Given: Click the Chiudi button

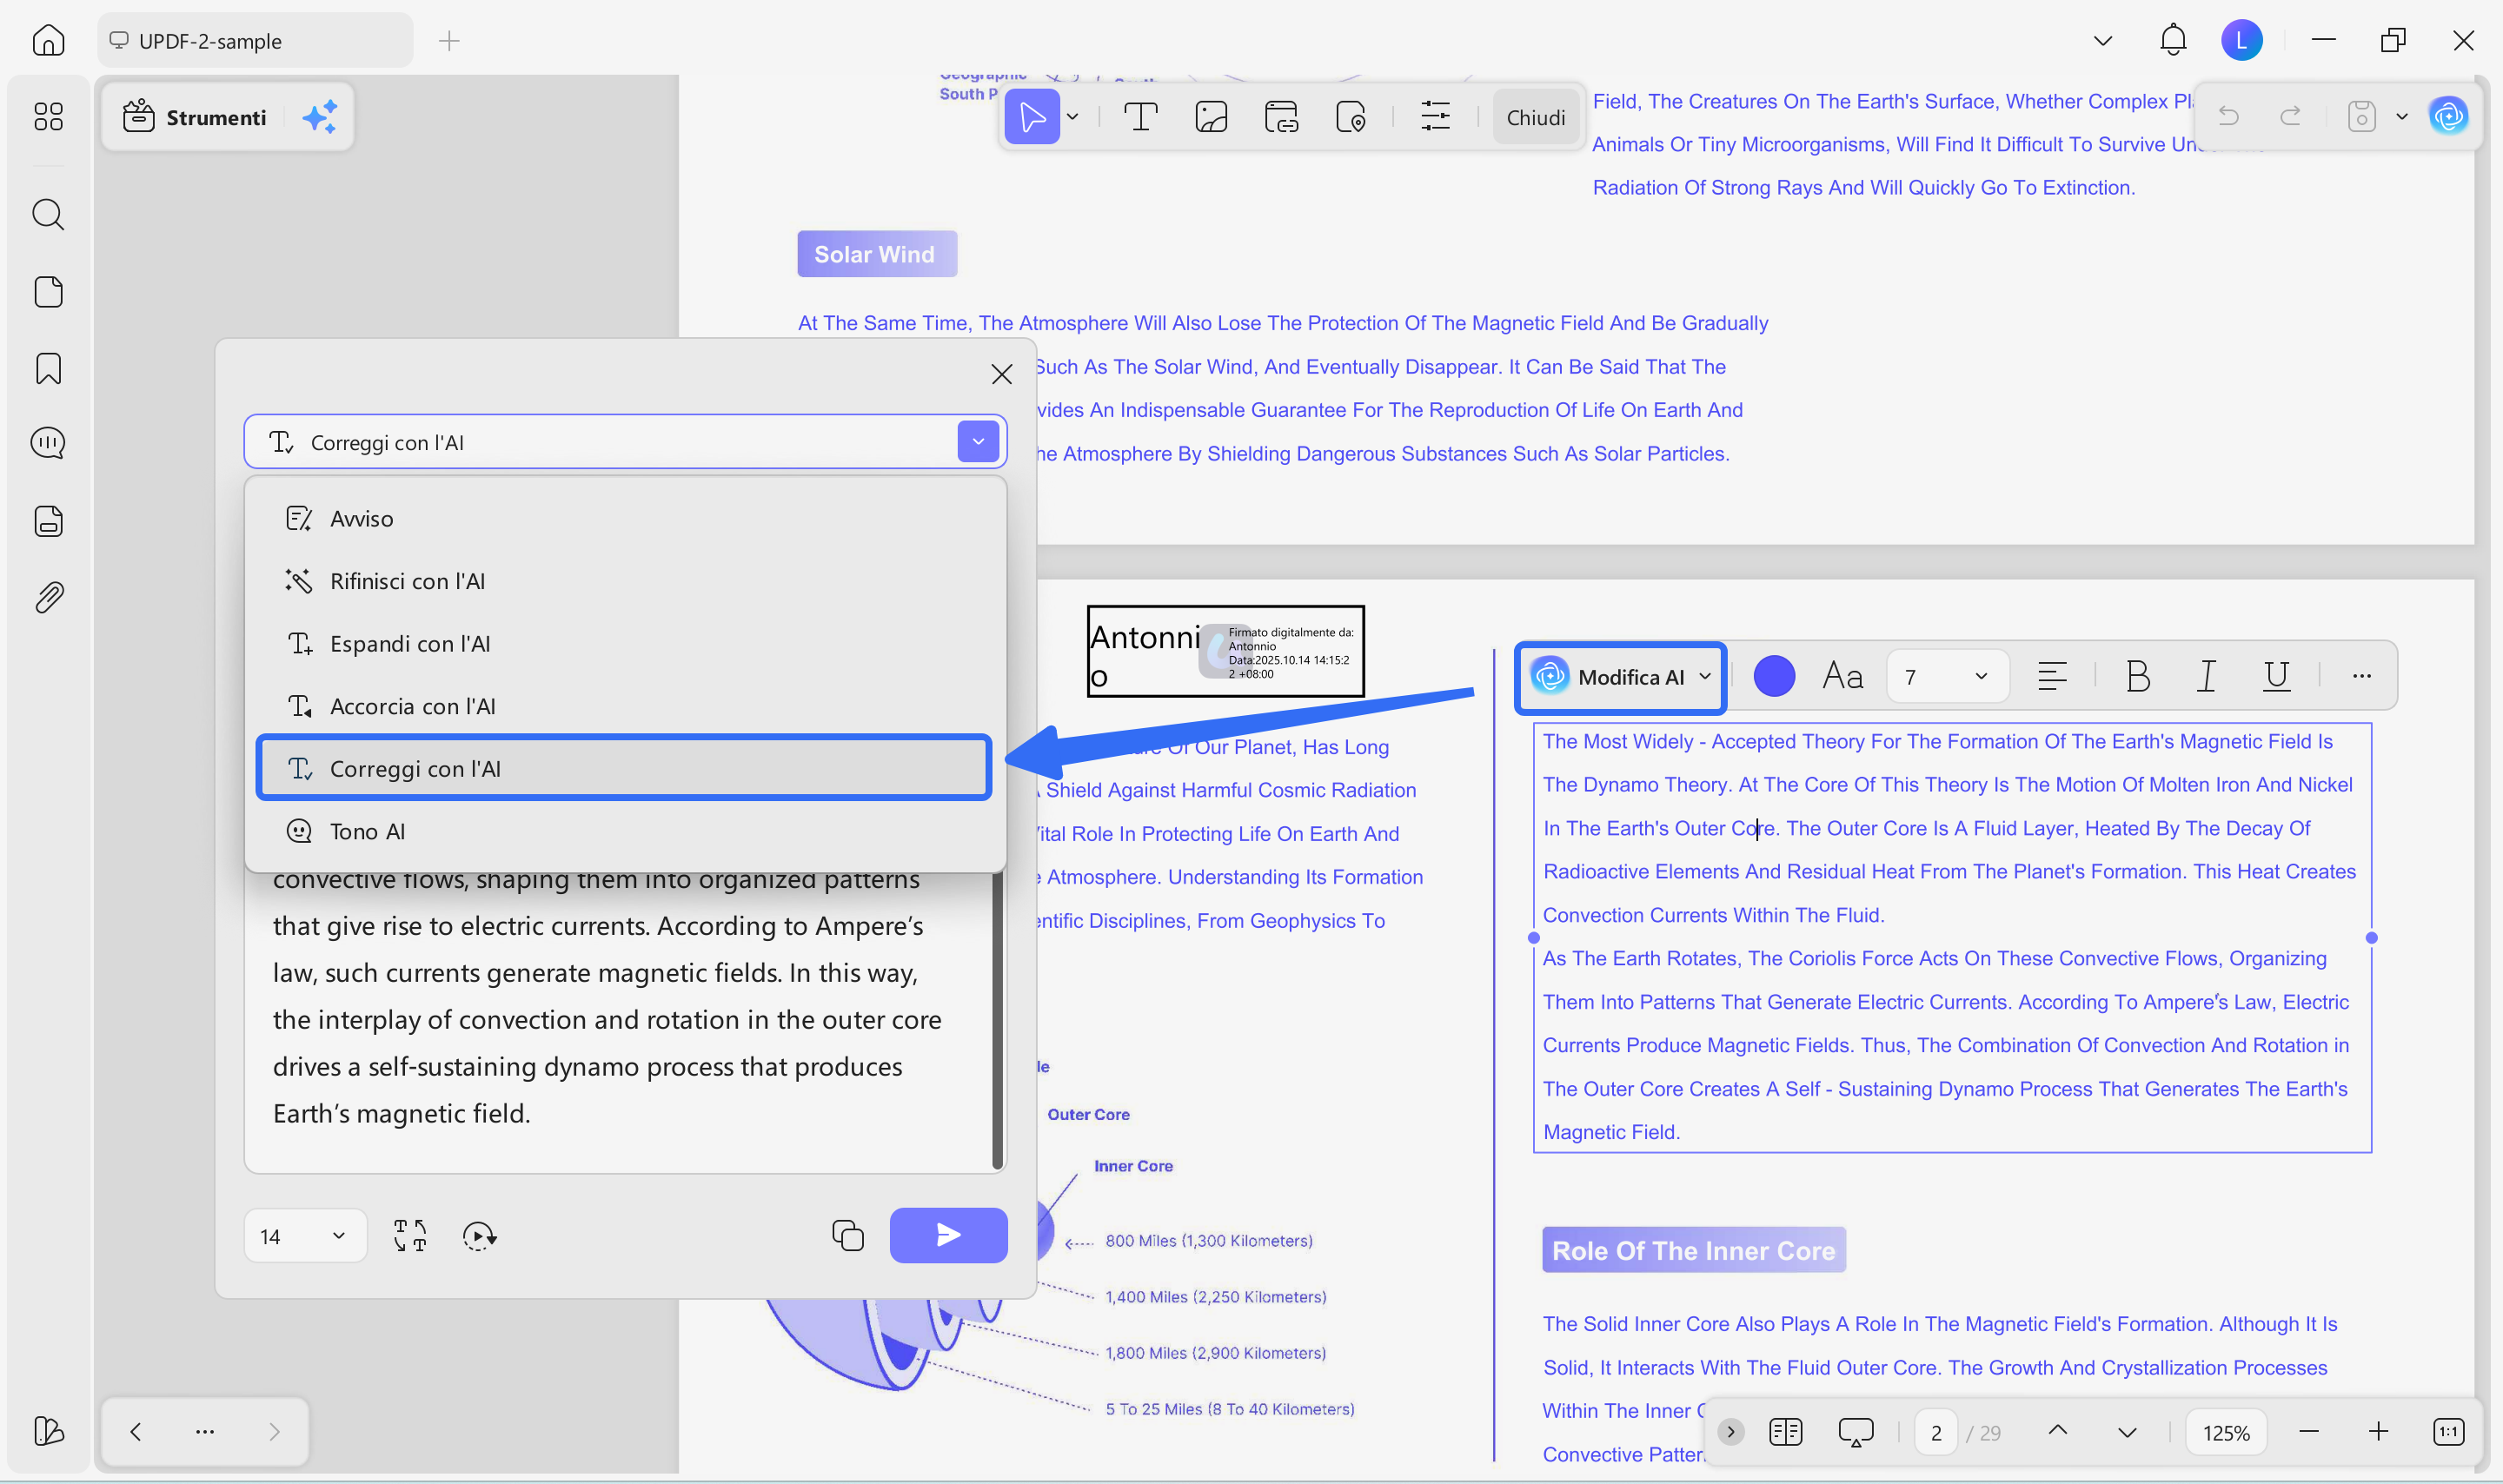Looking at the screenshot, I should pyautogui.click(x=1535, y=117).
